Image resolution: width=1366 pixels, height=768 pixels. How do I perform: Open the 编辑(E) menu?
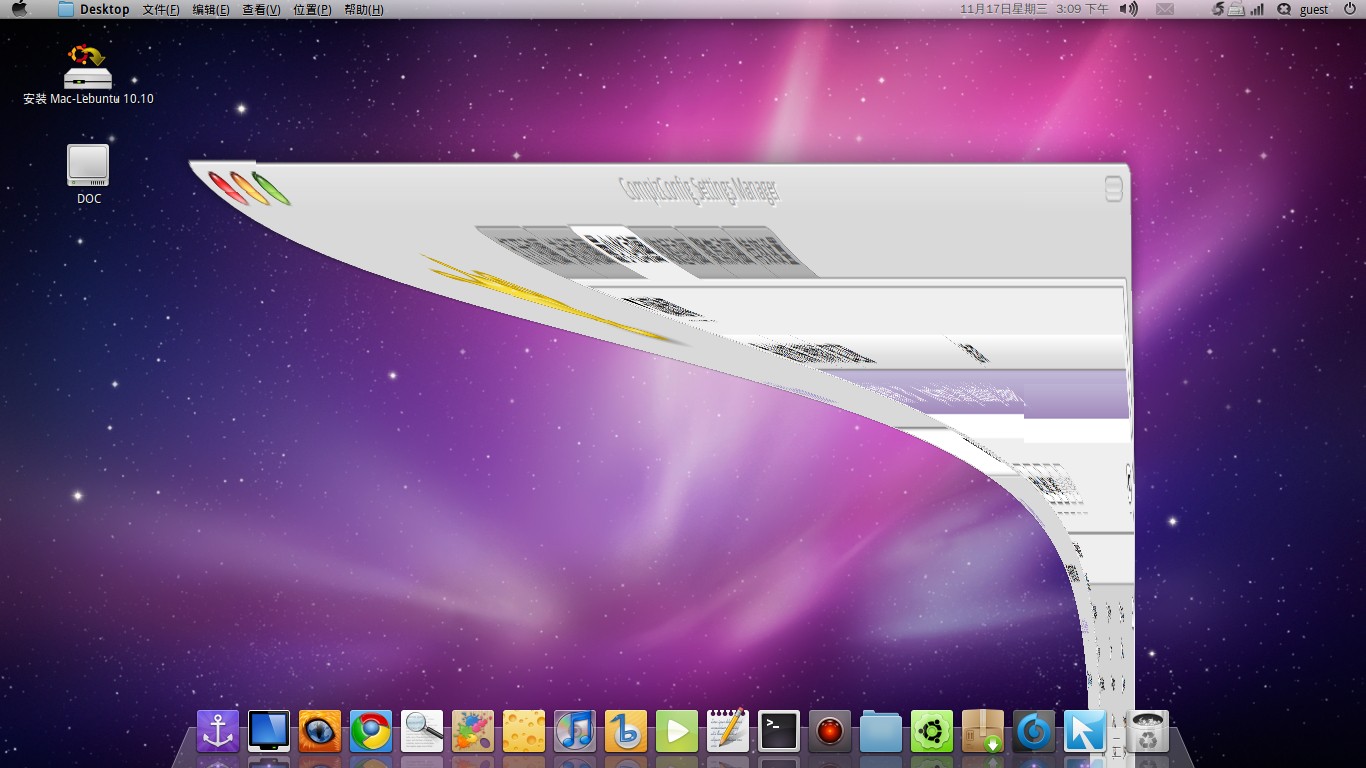211,9
